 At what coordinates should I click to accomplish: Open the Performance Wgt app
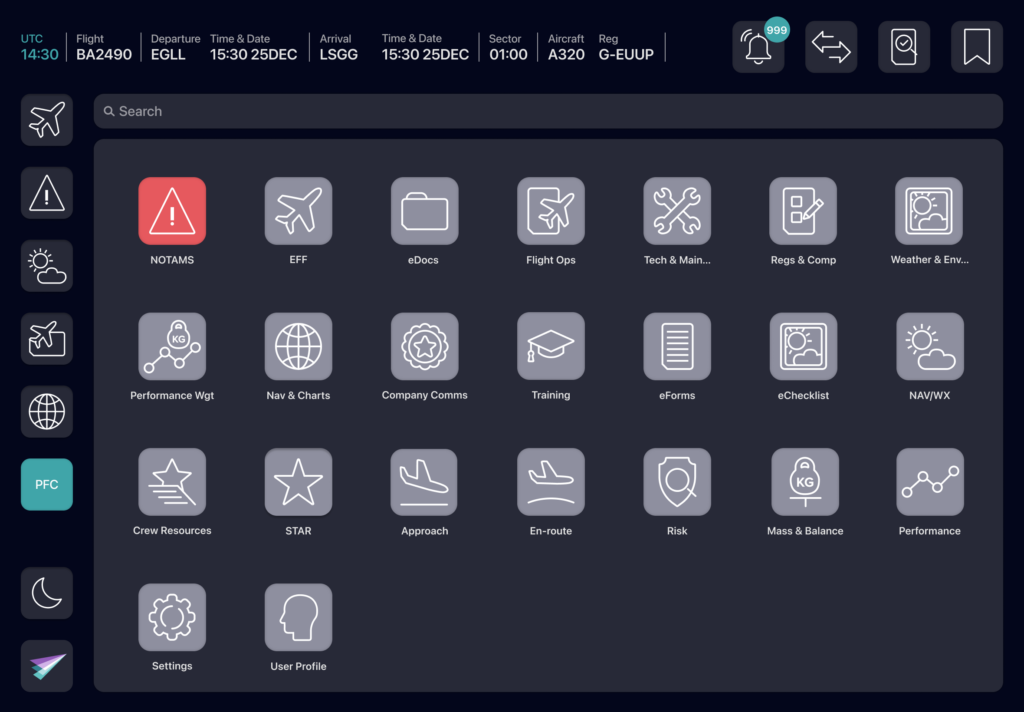point(172,347)
